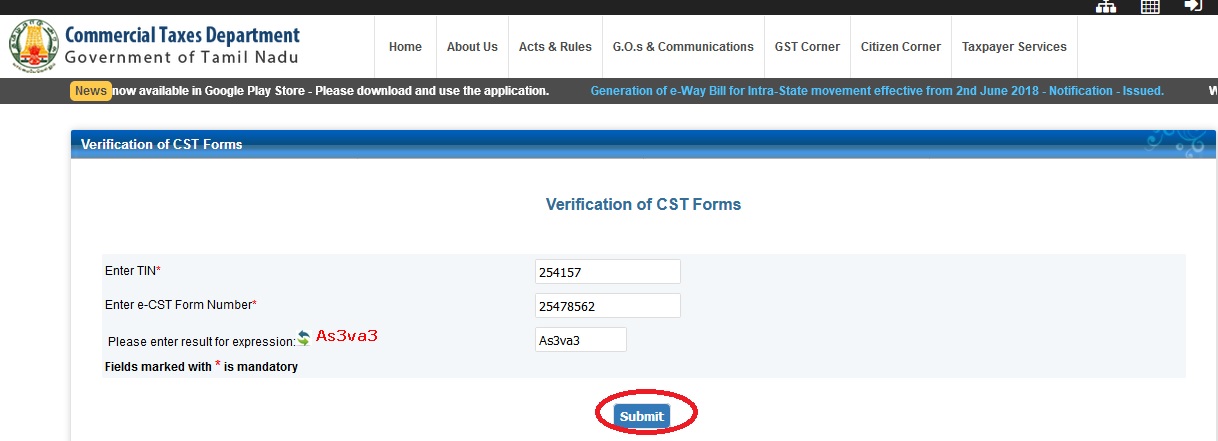1218x441 pixels.
Task: Refresh the captcha expression icon
Action: 304,339
